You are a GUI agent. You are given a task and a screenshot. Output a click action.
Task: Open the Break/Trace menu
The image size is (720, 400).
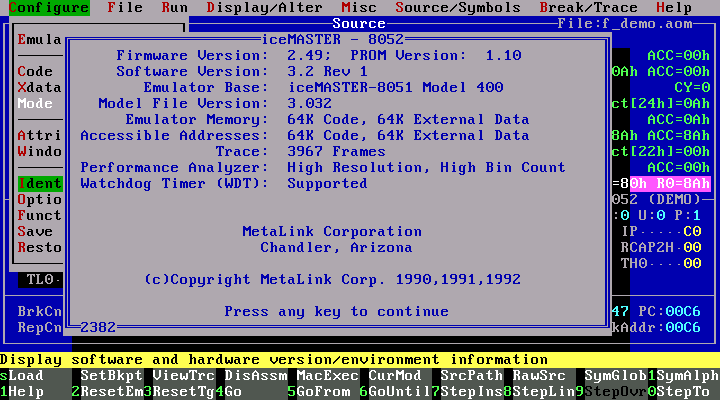point(588,8)
